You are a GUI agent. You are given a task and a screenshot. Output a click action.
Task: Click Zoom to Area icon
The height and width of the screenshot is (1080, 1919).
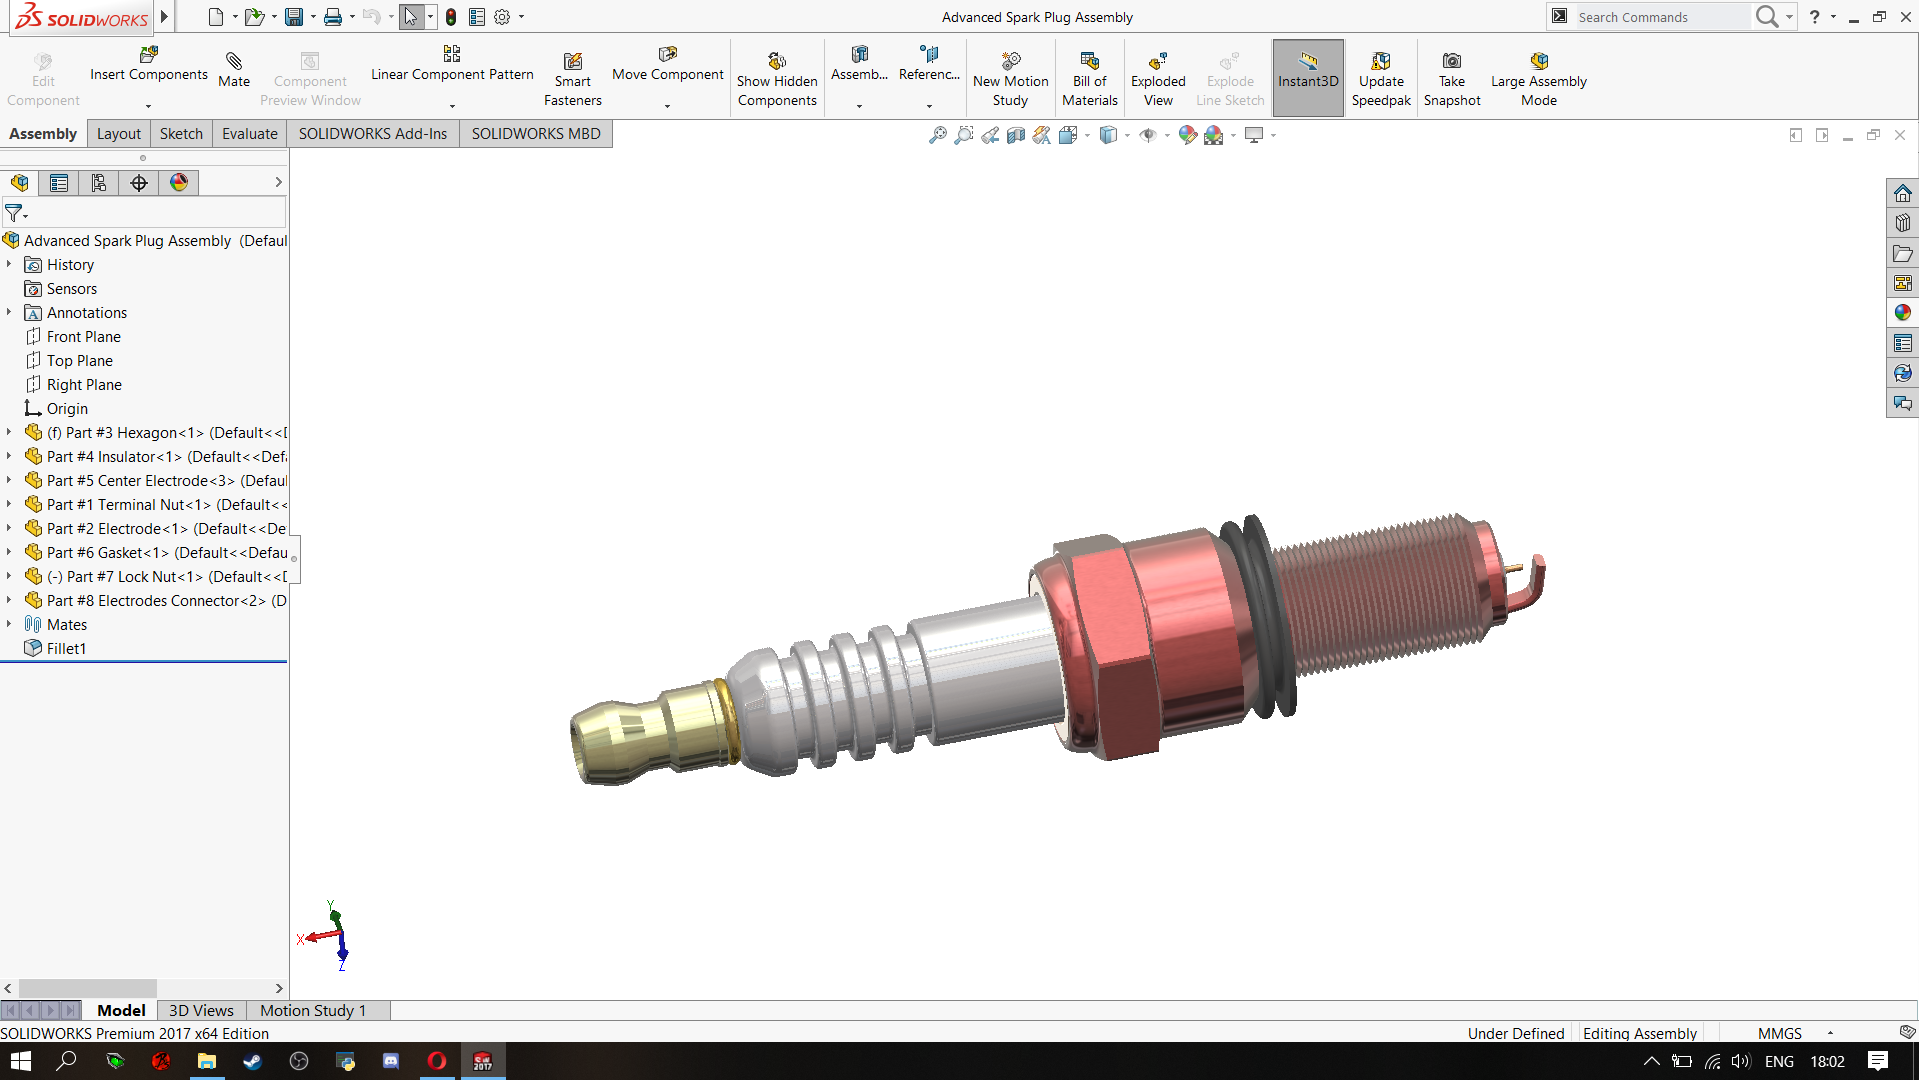tap(963, 135)
